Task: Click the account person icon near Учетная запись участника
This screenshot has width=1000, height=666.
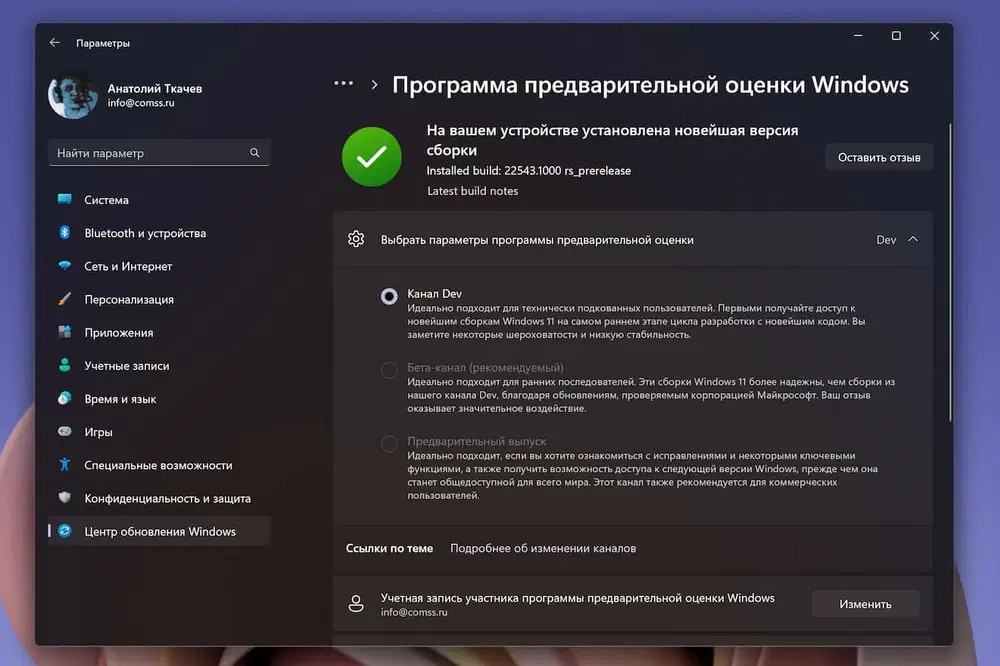Action: (x=356, y=603)
